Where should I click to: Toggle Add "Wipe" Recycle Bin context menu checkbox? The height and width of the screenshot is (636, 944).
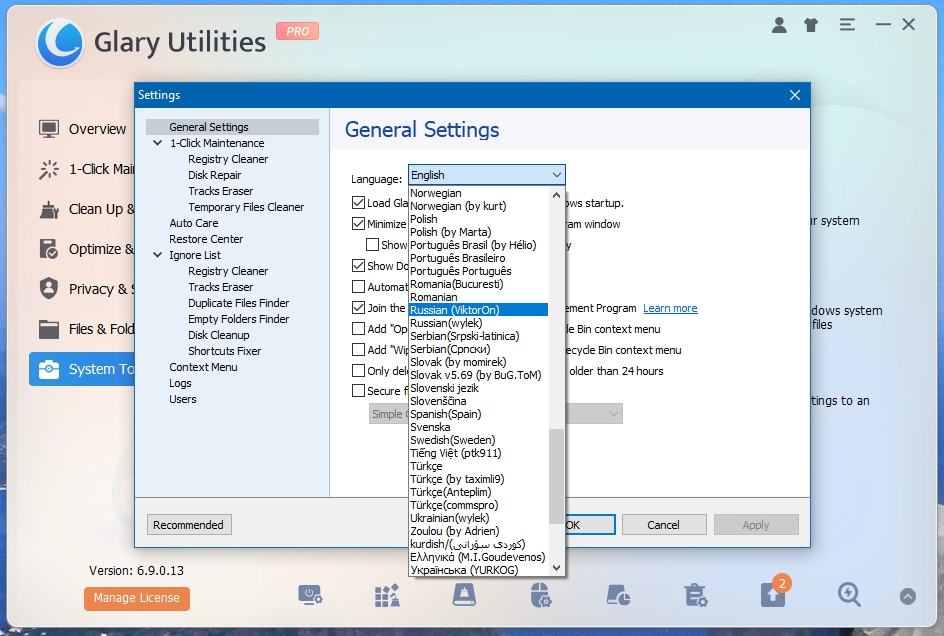[x=358, y=349]
